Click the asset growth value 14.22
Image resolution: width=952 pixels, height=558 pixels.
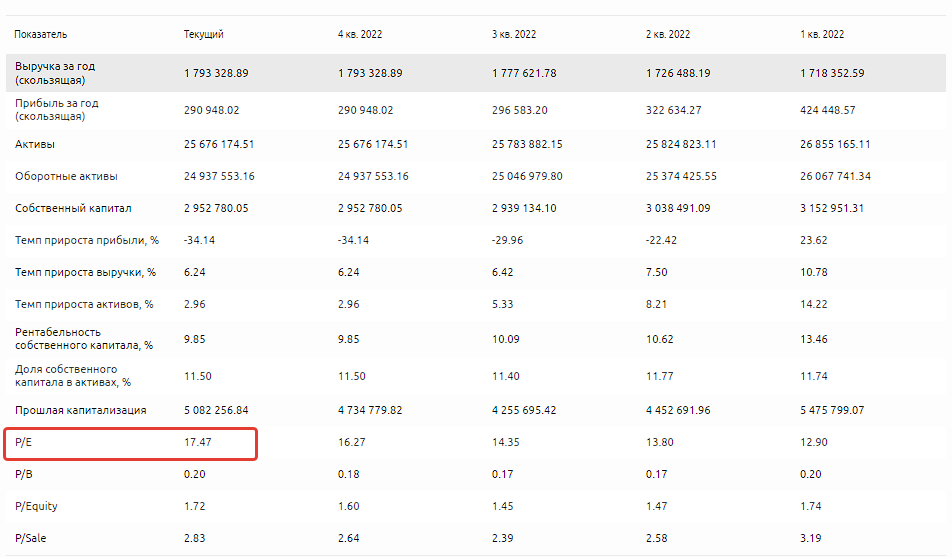pos(814,304)
